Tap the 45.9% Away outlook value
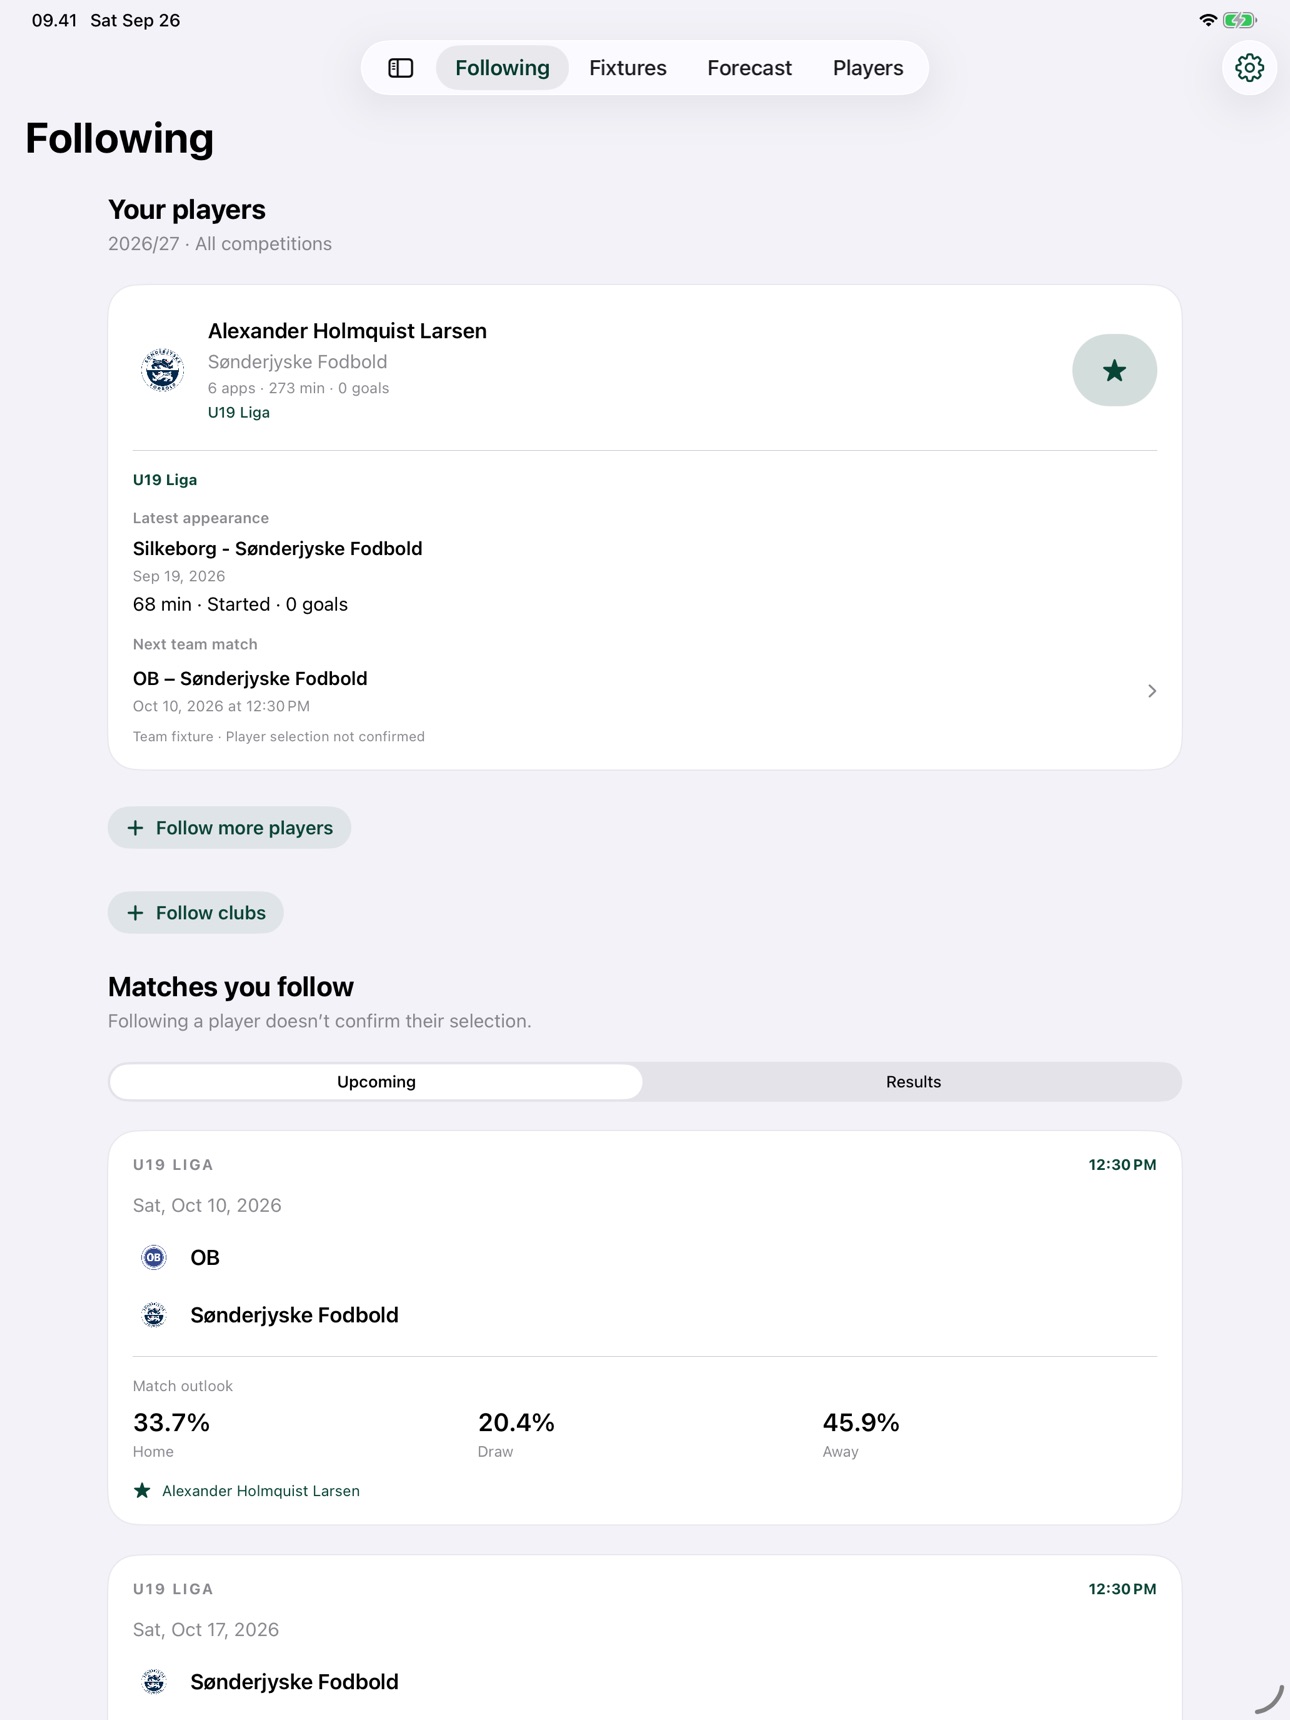Viewport: 1290px width, 1720px height. pyautogui.click(x=861, y=1423)
